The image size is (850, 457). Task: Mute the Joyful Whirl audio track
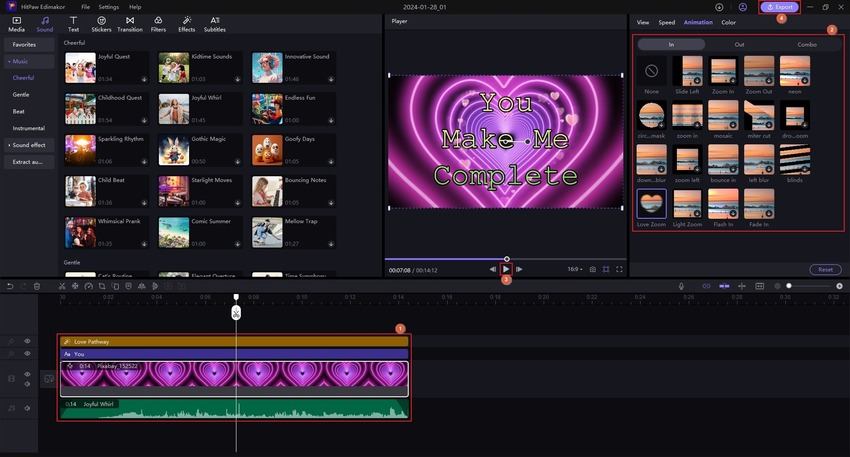27,408
